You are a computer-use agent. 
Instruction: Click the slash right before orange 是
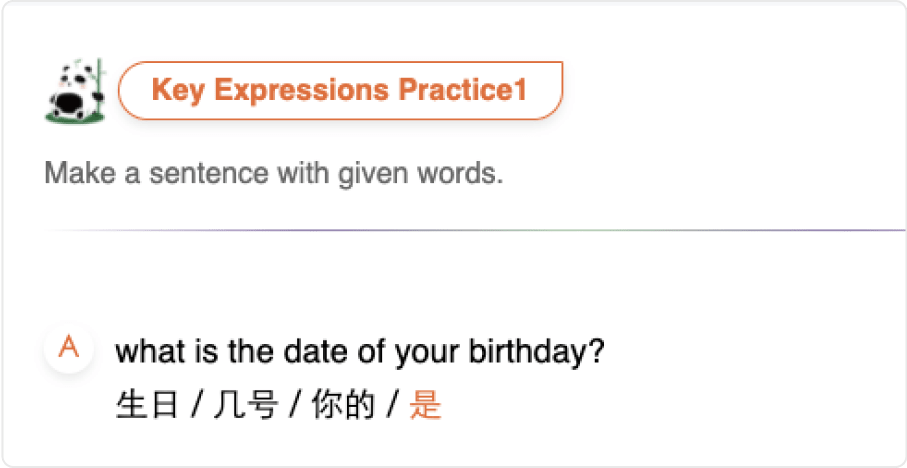pos(393,406)
